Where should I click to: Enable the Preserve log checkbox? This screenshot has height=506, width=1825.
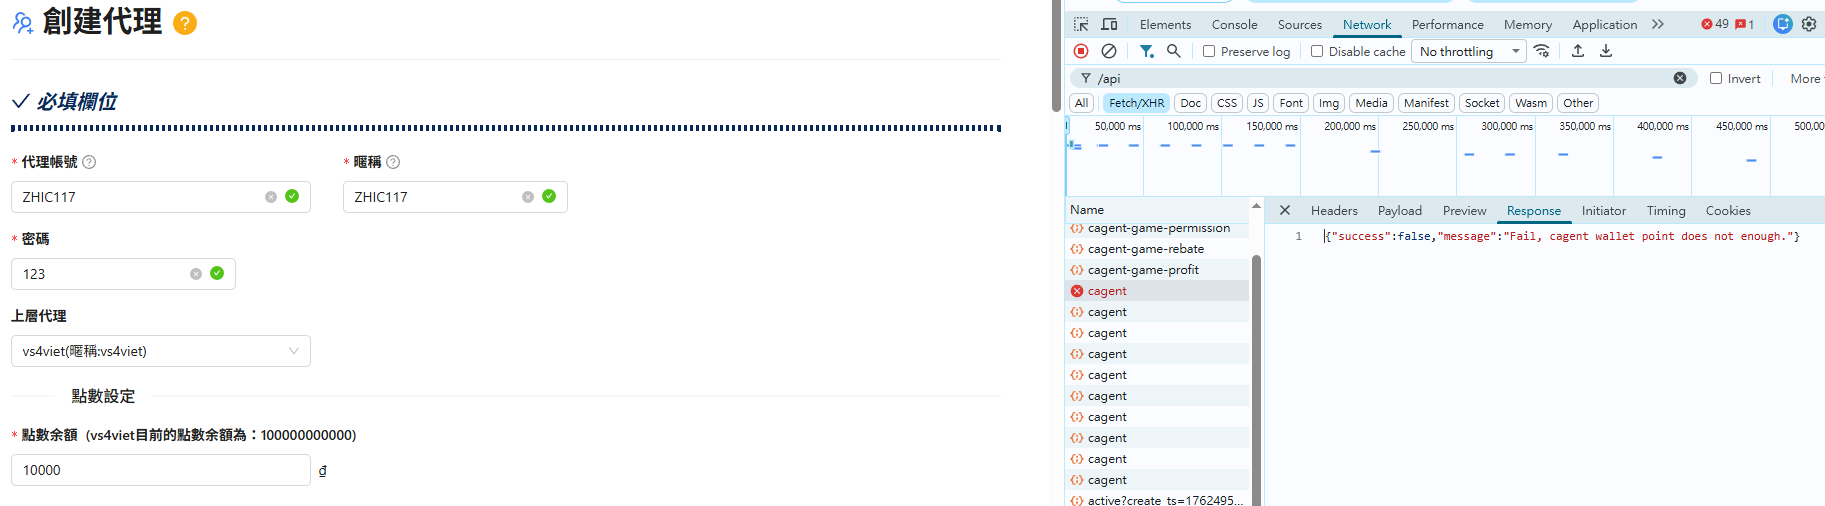(1209, 51)
